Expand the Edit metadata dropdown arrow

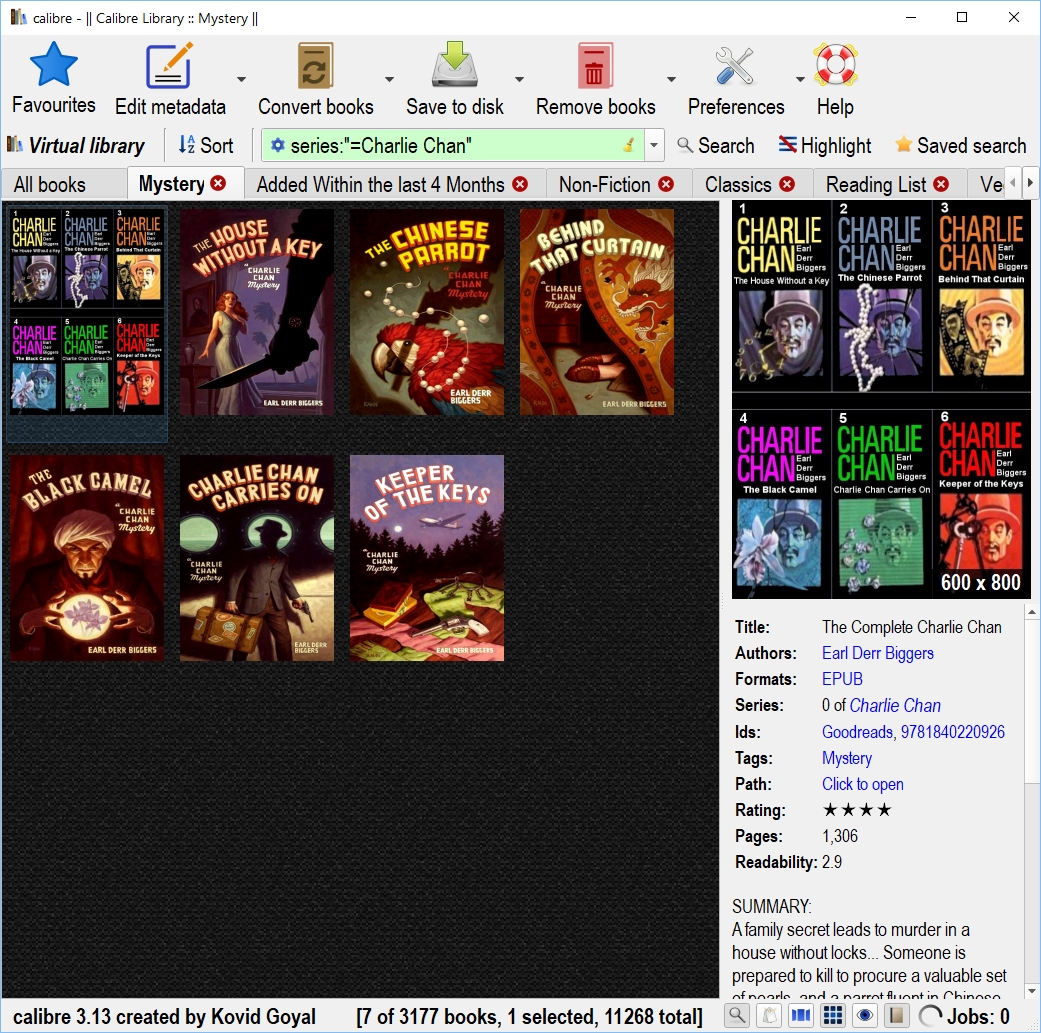(242, 79)
